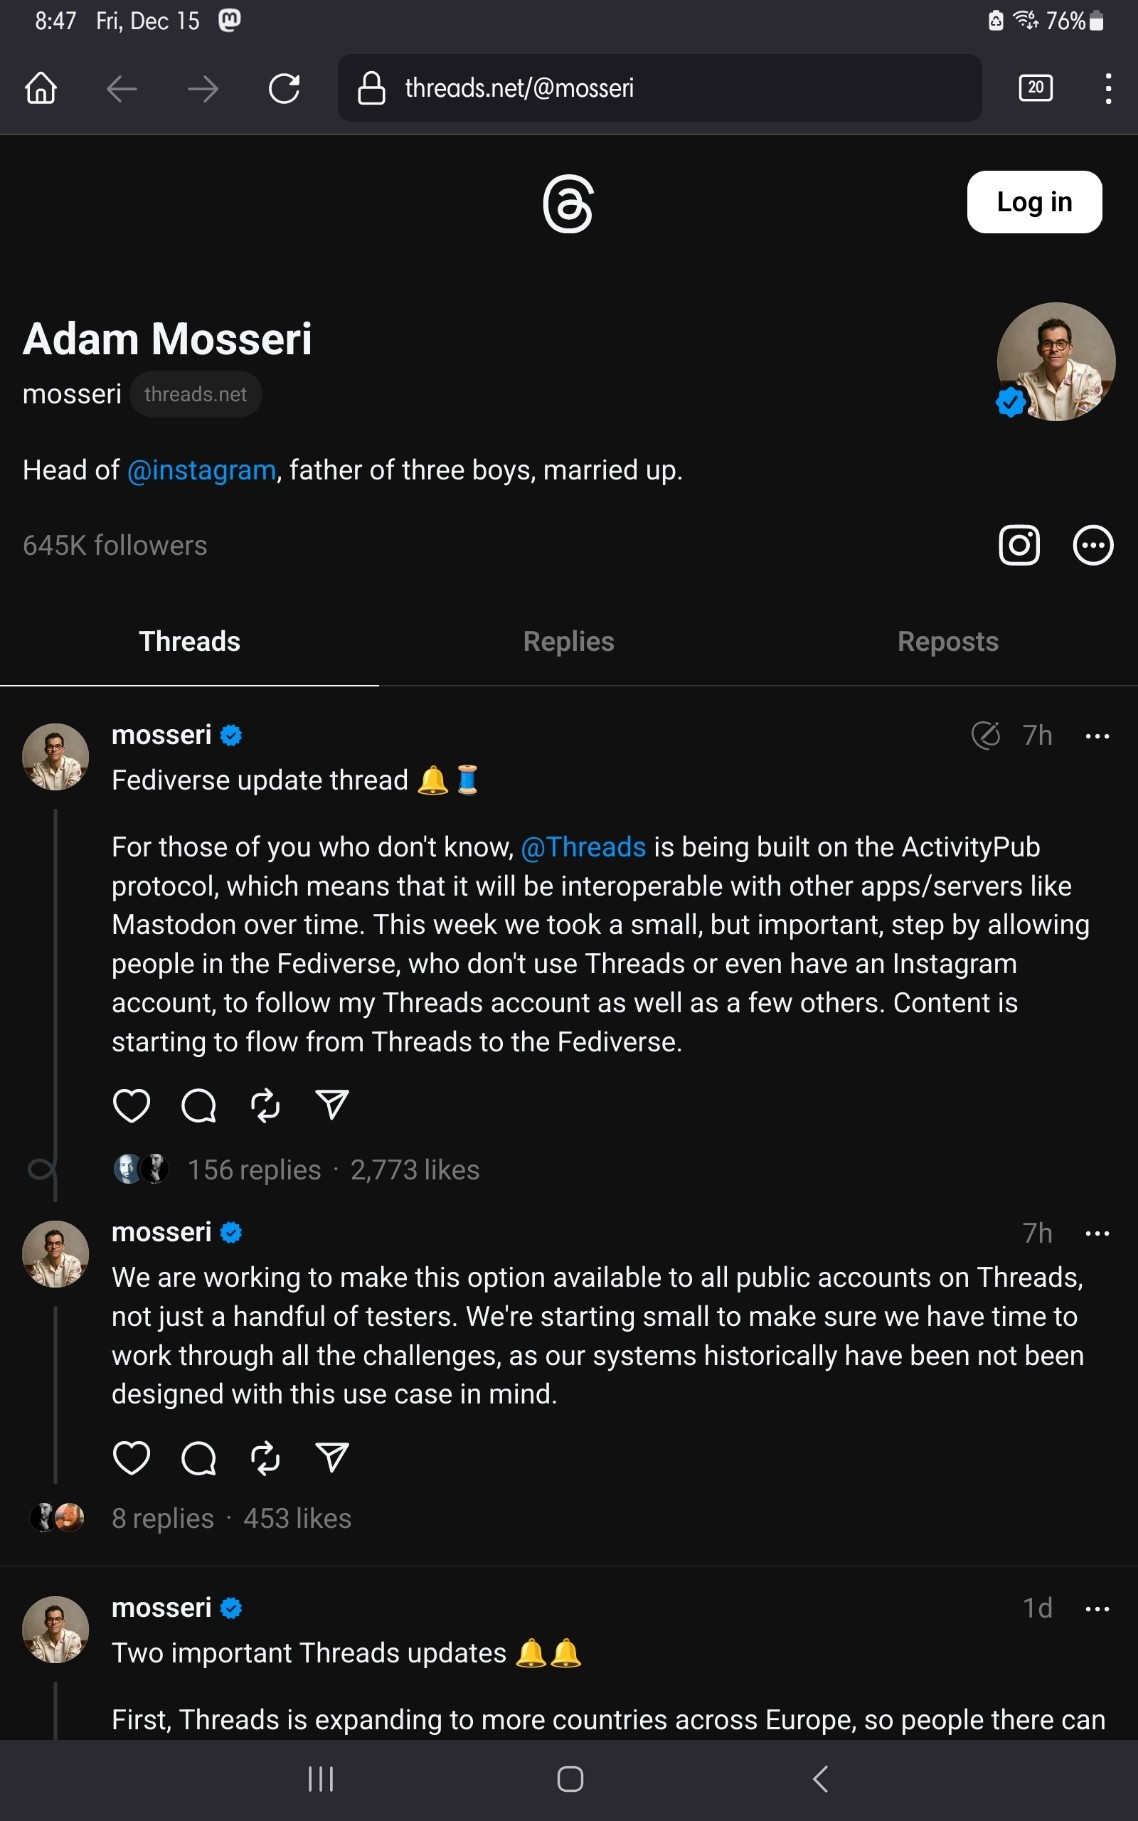Open more options on the 1d post
The height and width of the screenshot is (1821, 1138).
click(x=1097, y=1609)
